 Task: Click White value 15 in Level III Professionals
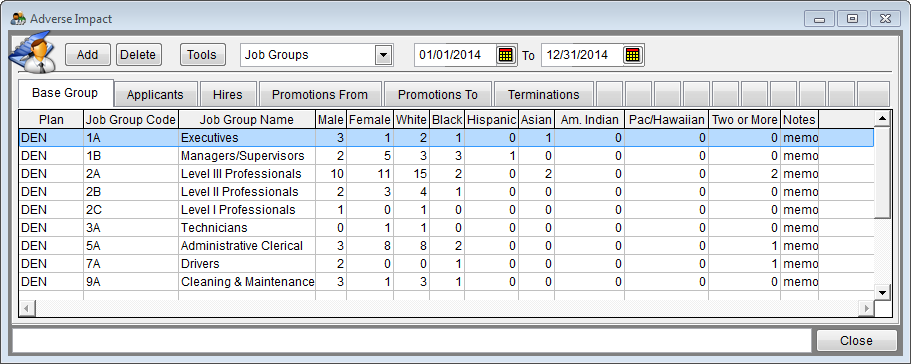click(411, 174)
